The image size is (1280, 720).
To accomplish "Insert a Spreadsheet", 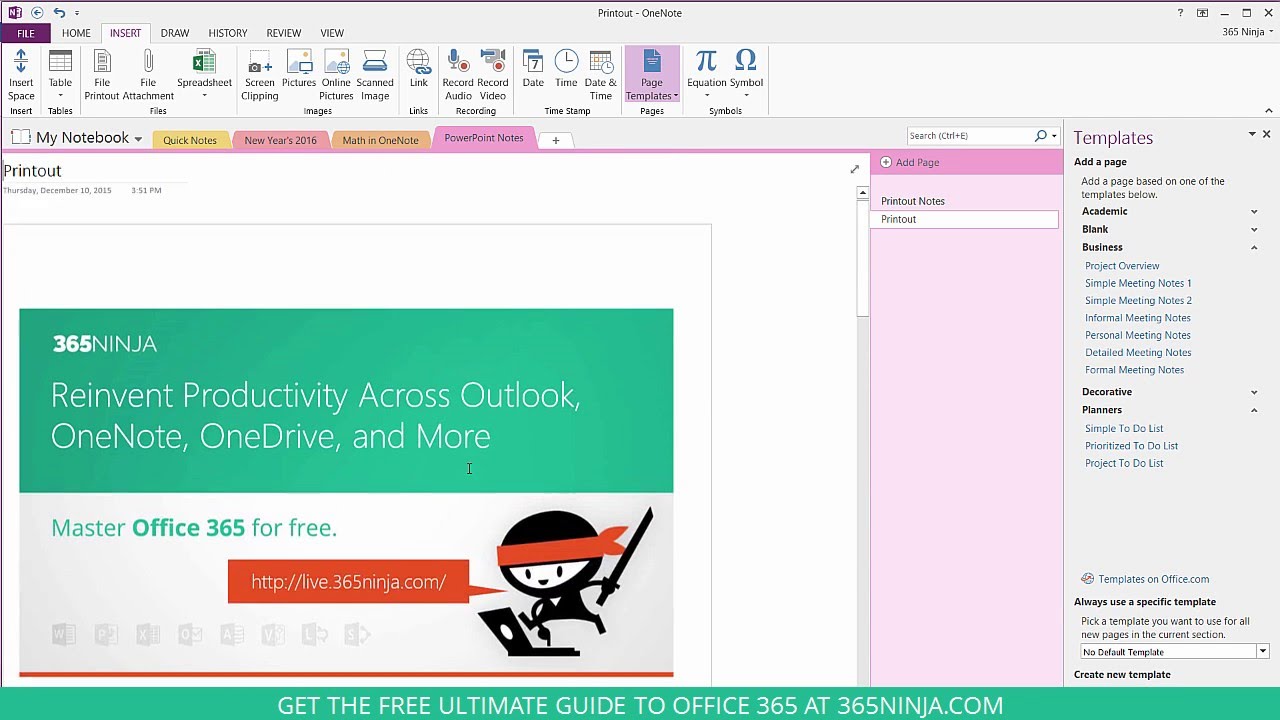I will coord(204,75).
